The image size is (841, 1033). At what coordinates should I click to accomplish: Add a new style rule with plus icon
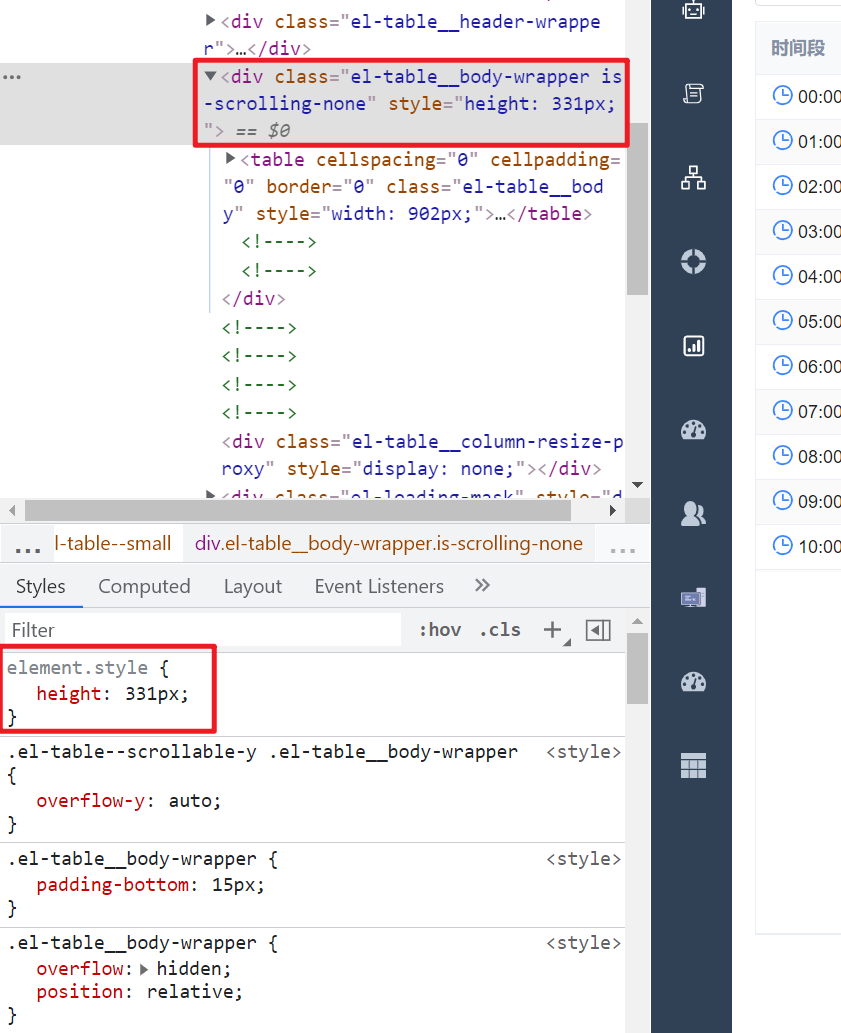554,630
